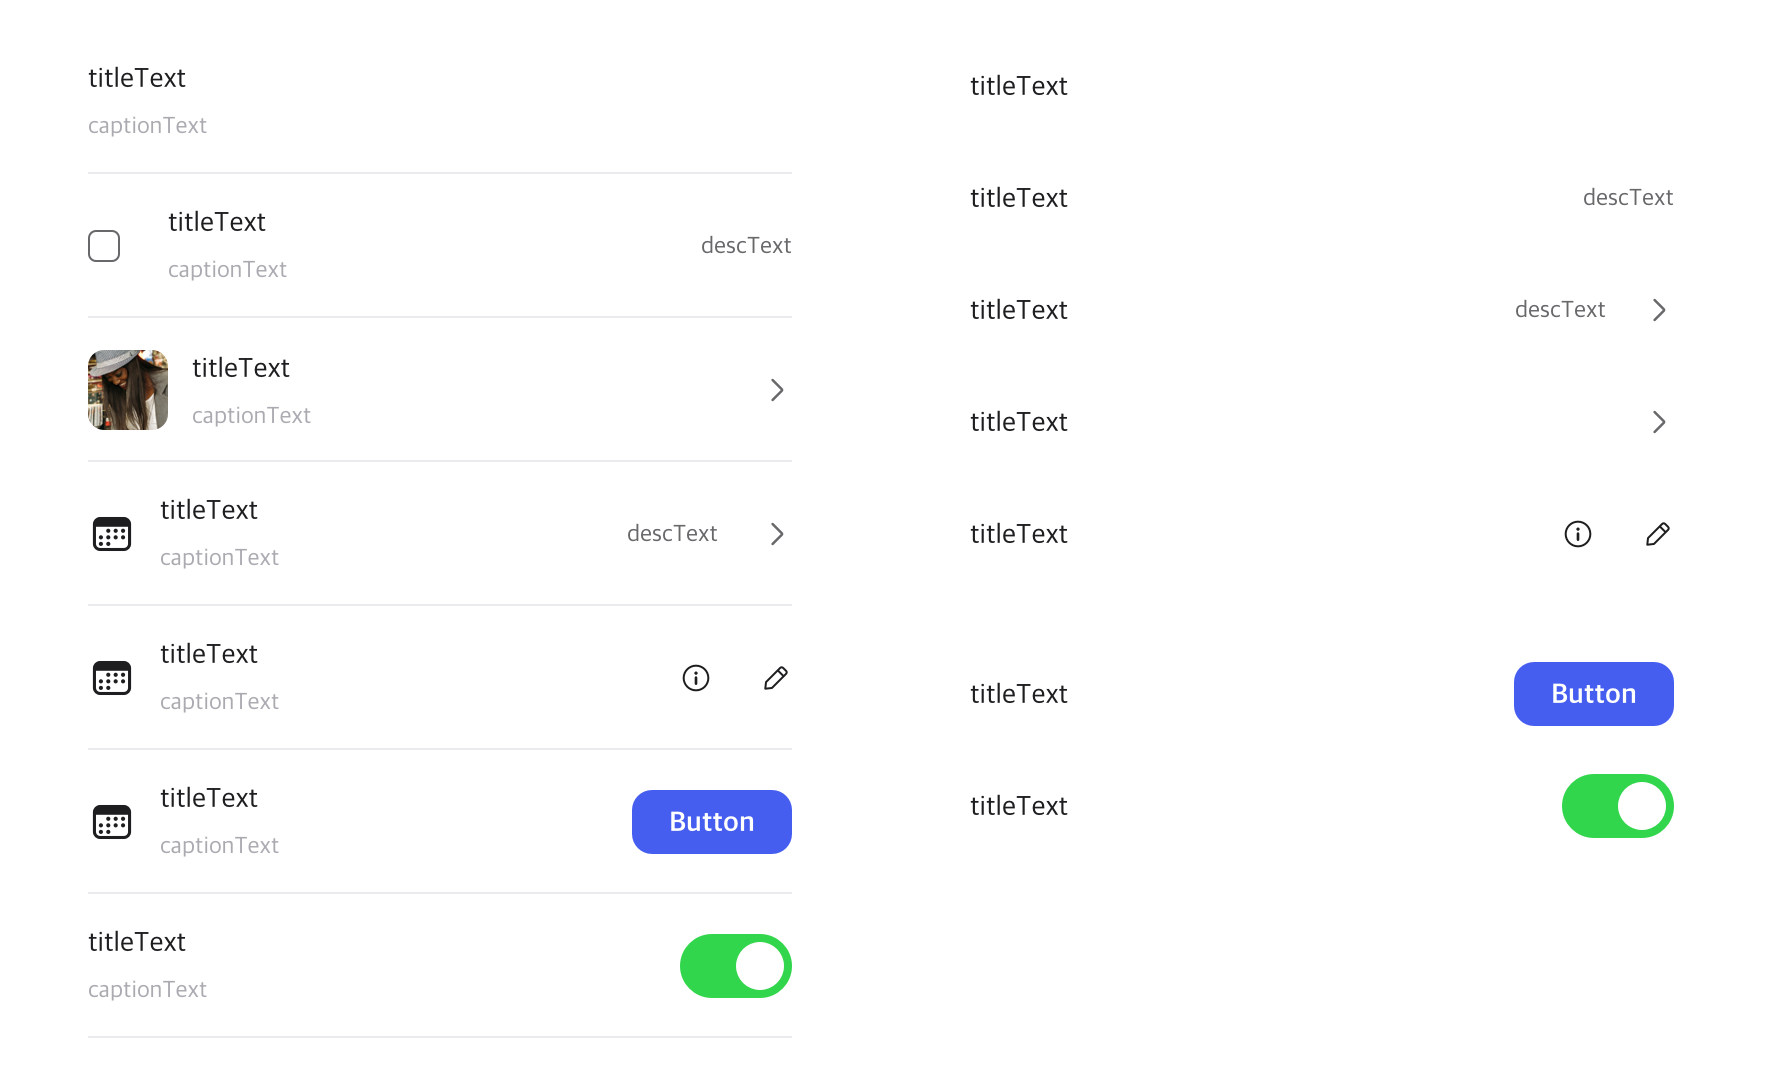This screenshot has height=1092, width=1778.
Task: Expand chevron next to descText in left list
Action: 777,534
